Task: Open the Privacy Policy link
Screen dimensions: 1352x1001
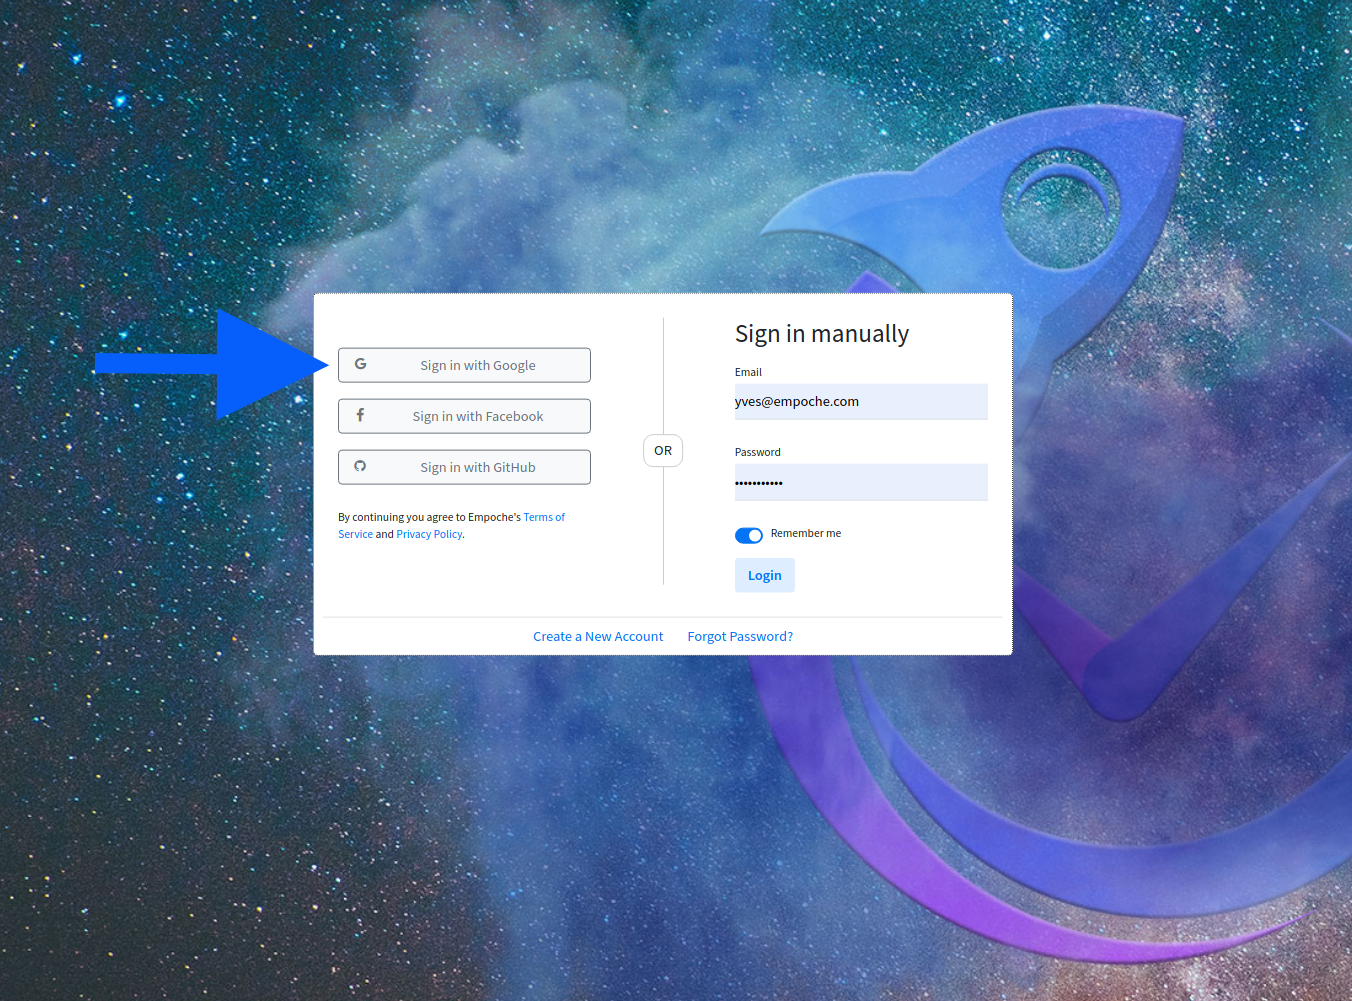Action: [x=429, y=534]
